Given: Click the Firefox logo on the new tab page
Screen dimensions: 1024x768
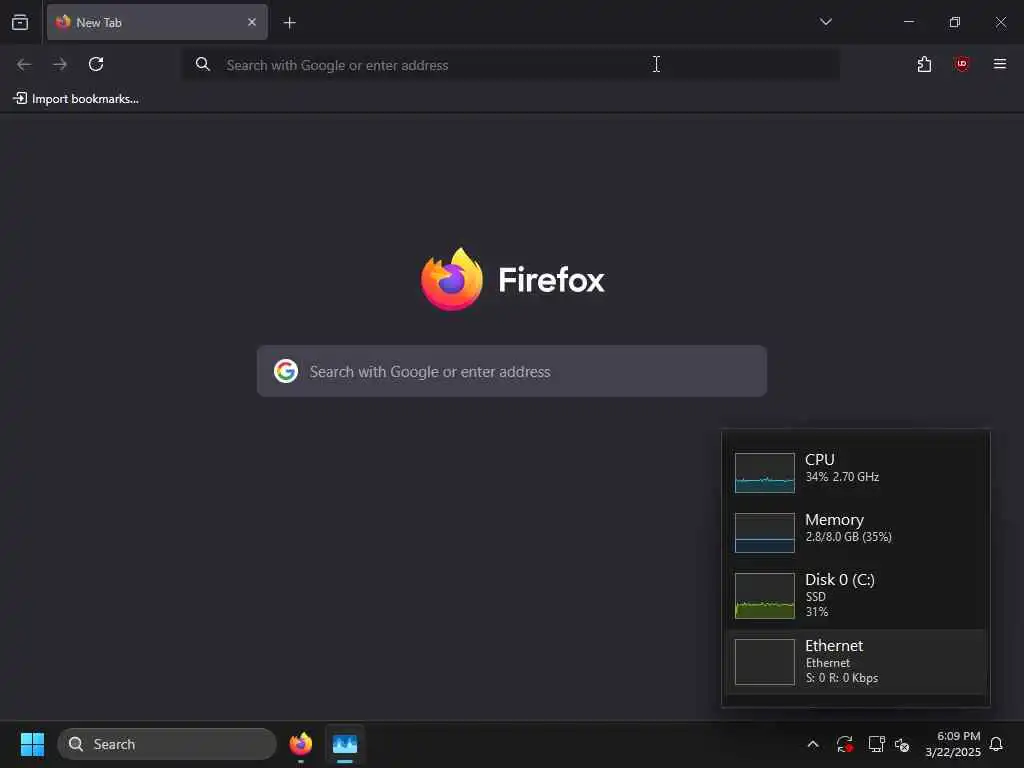Looking at the screenshot, I should [452, 280].
